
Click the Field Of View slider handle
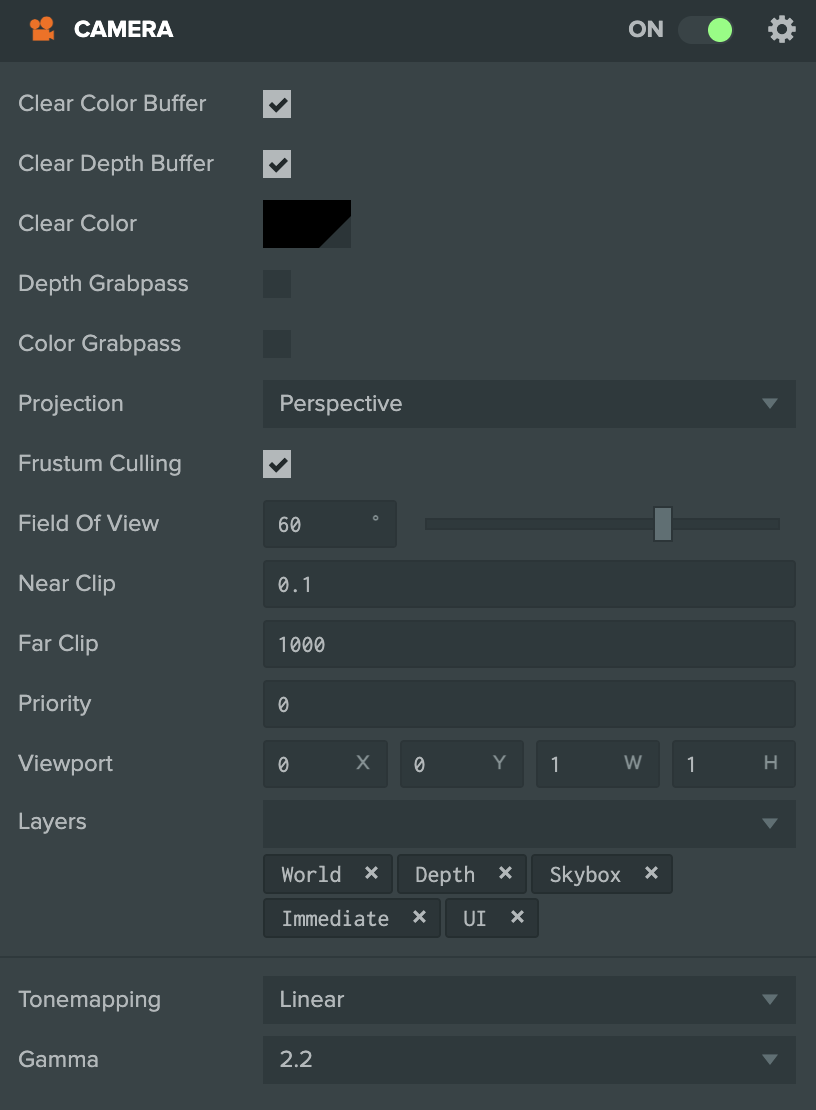click(662, 524)
